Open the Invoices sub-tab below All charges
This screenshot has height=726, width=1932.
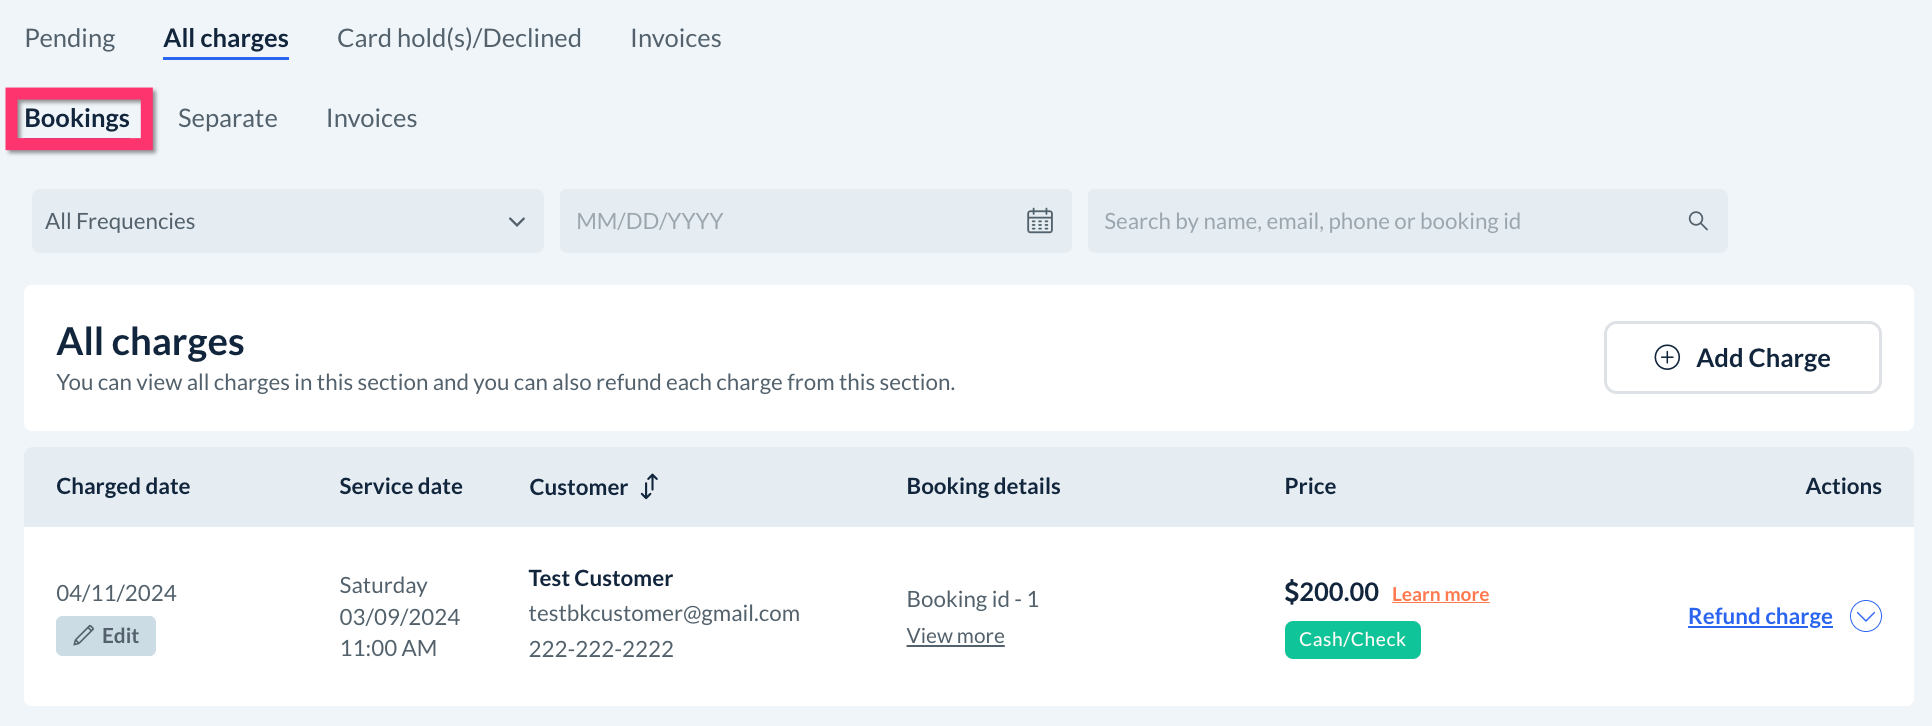click(371, 118)
